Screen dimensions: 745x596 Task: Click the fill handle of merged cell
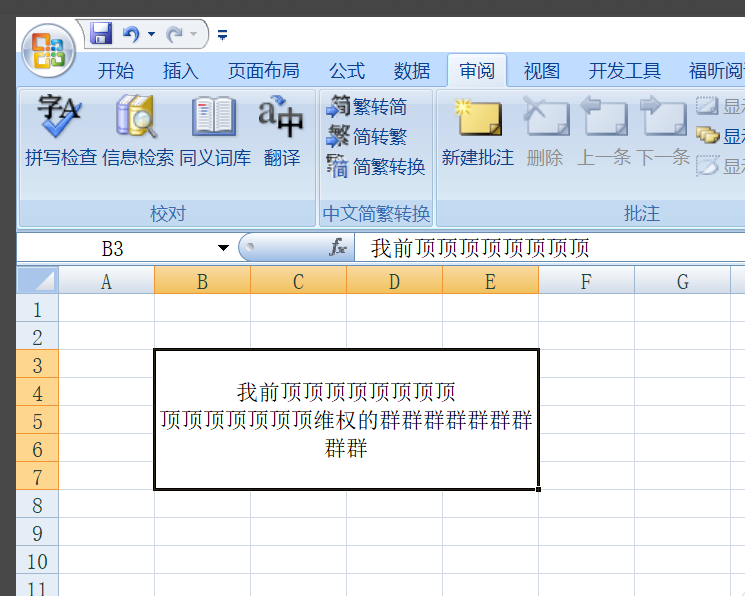(538, 489)
